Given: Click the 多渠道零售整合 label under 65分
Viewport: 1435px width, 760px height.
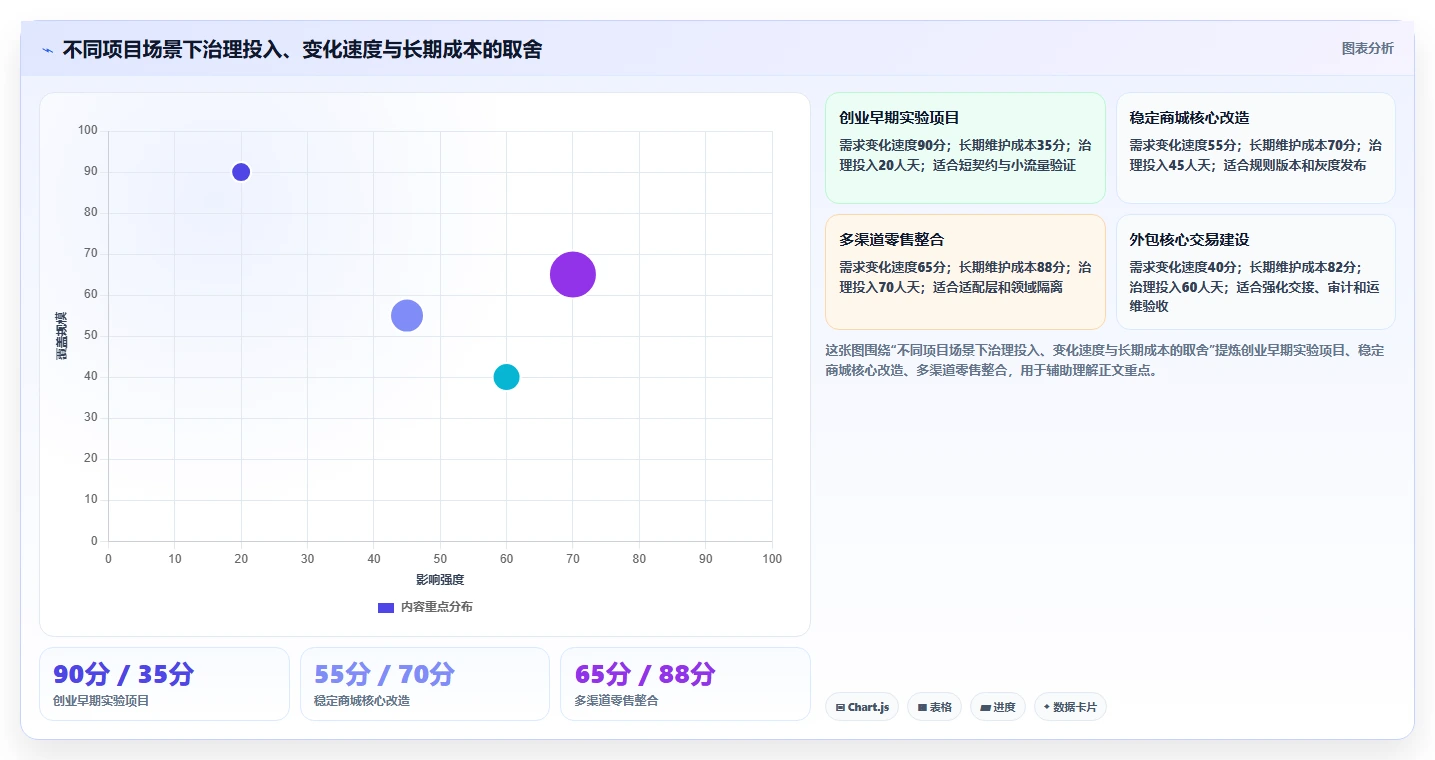Looking at the screenshot, I should pyautogui.click(x=617, y=701).
